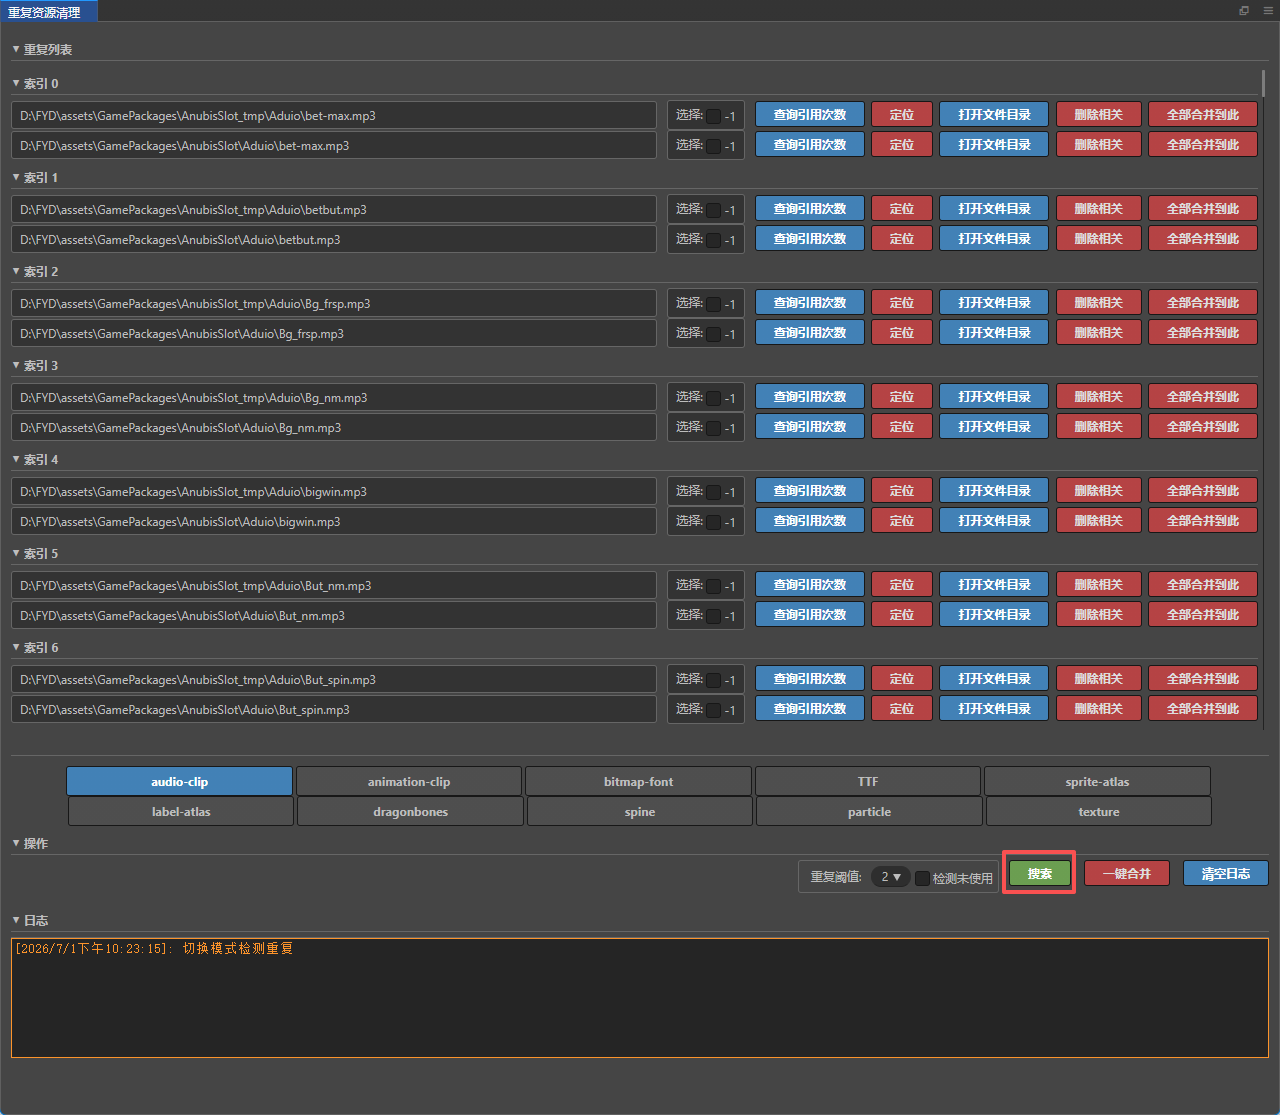The width and height of the screenshot is (1280, 1115).
Task: Click the AnubisSlot_tmp Bg_nm.mp3 path field
Action: [x=334, y=397]
